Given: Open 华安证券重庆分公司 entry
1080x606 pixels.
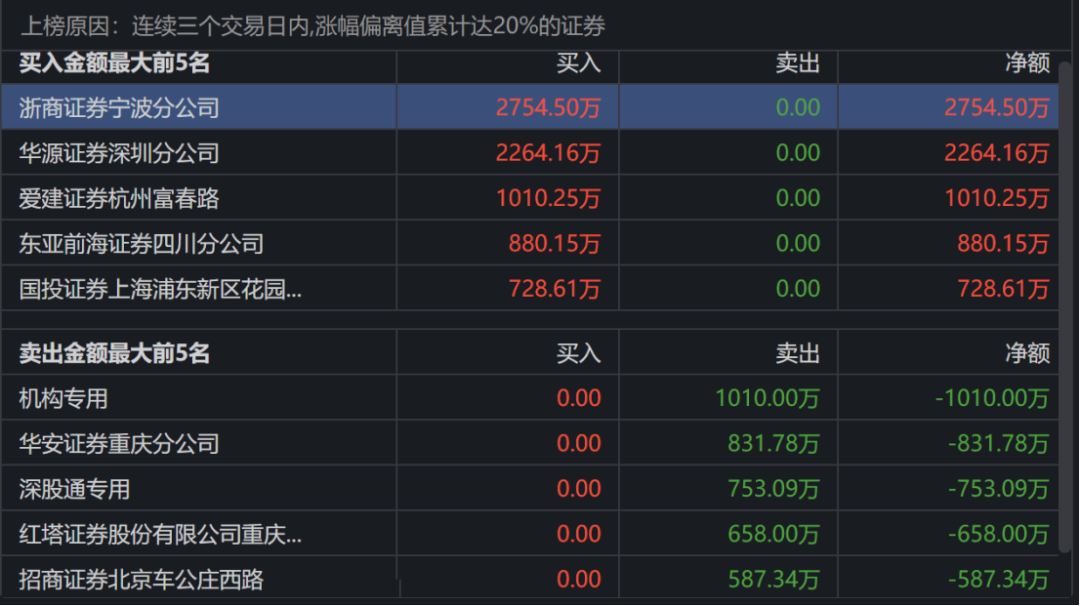Looking at the screenshot, I should (119, 443).
